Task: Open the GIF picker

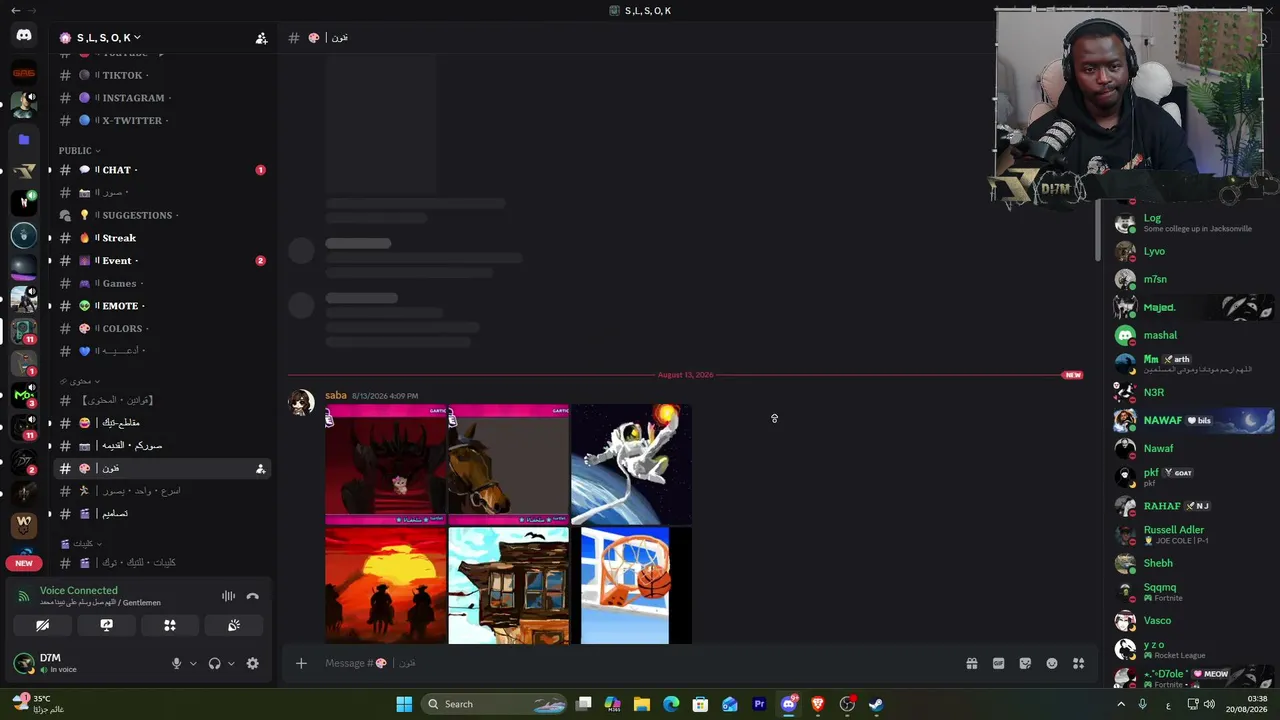Action: [998, 663]
